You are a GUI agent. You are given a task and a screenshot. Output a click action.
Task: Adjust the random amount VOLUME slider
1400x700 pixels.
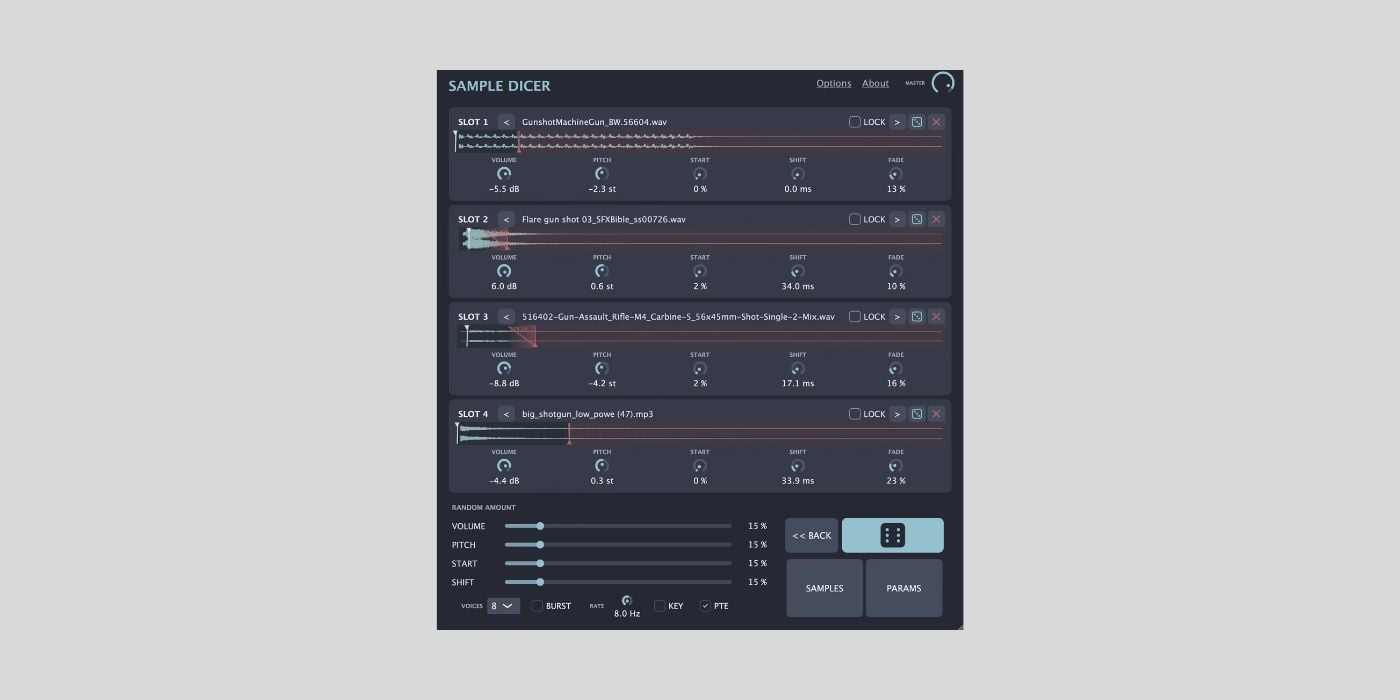click(x=618, y=526)
